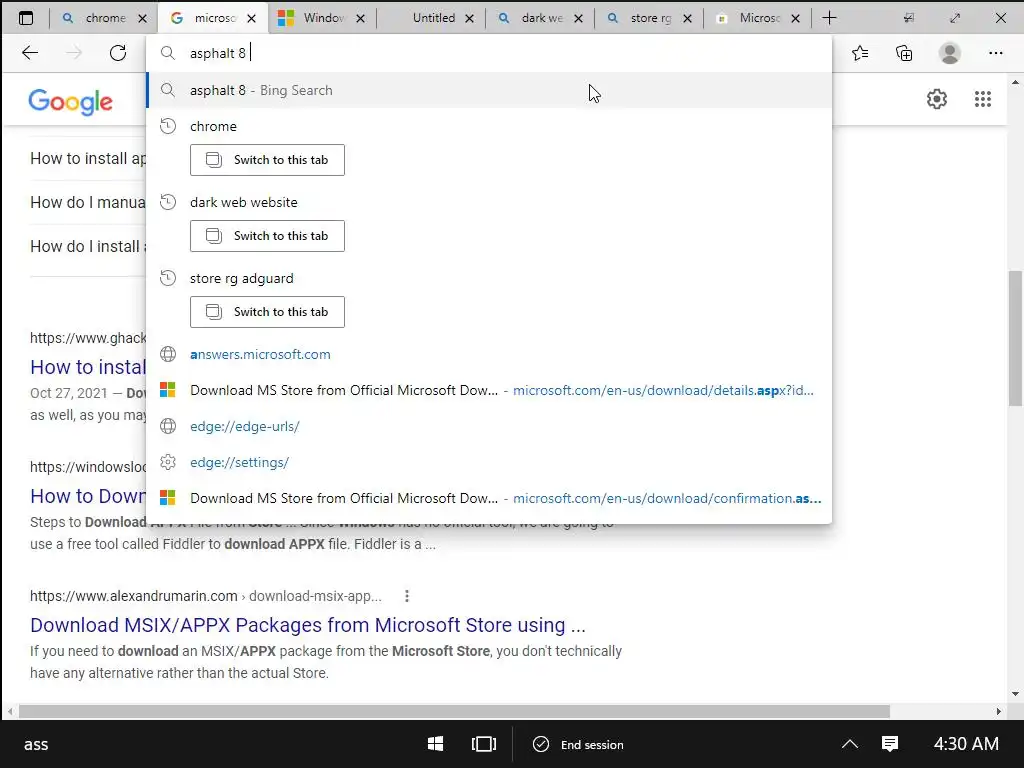Open the edge://settings/ suggestion

(489, 462)
